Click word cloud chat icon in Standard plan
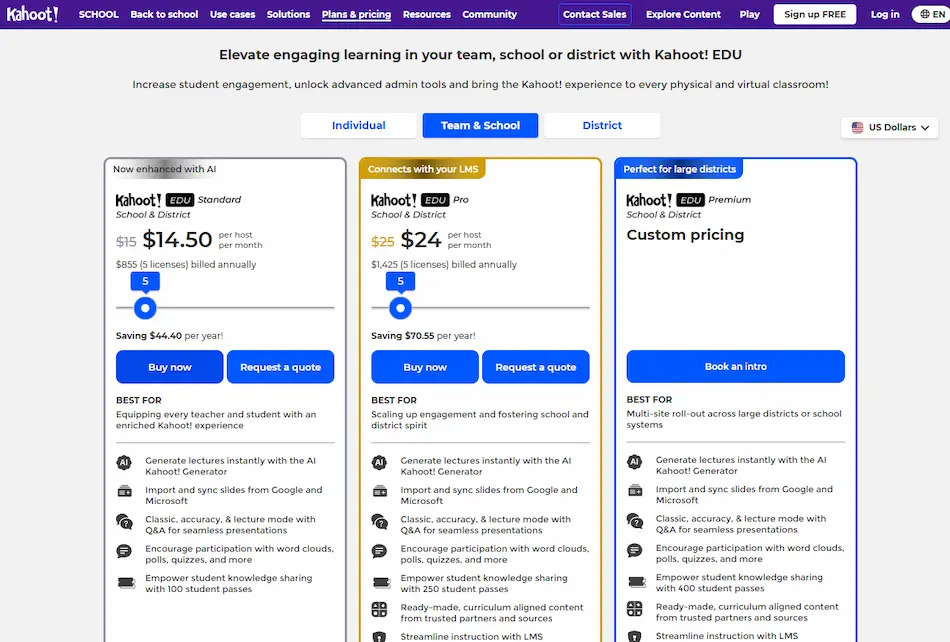Screen dimensions: 950x642 [x=124, y=551]
